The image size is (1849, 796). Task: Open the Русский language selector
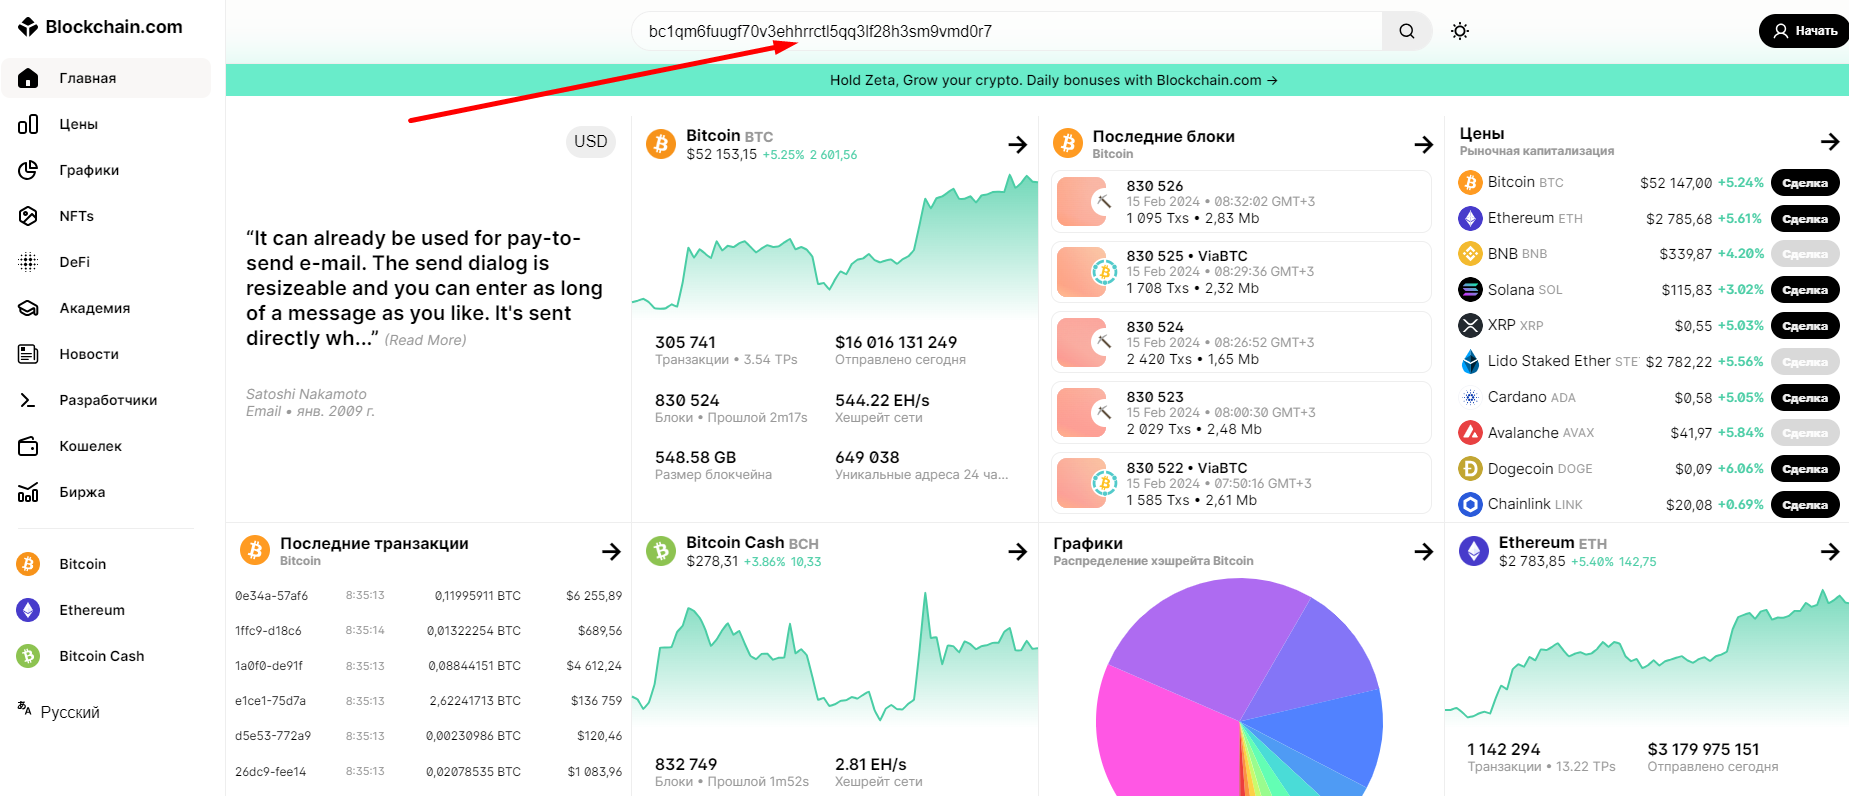click(x=59, y=711)
